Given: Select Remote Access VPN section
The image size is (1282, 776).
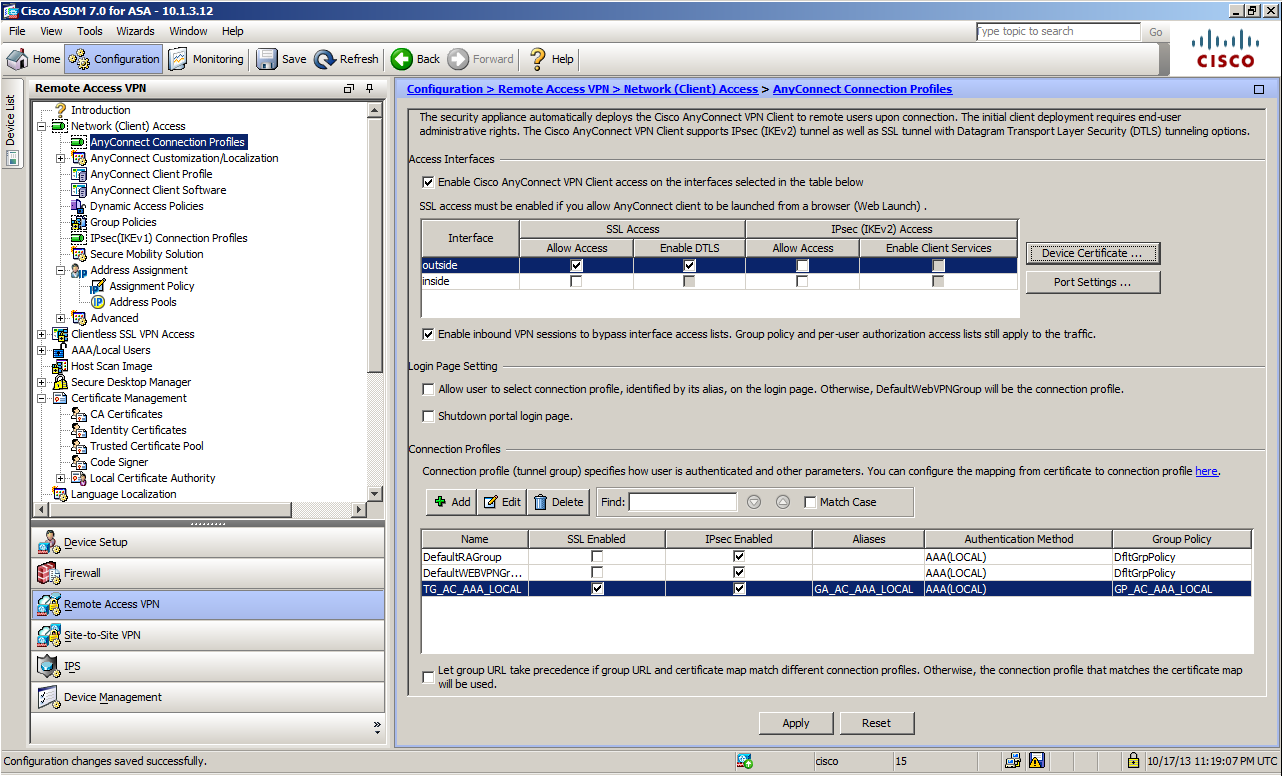Looking at the screenshot, I should tap(208, 604).
